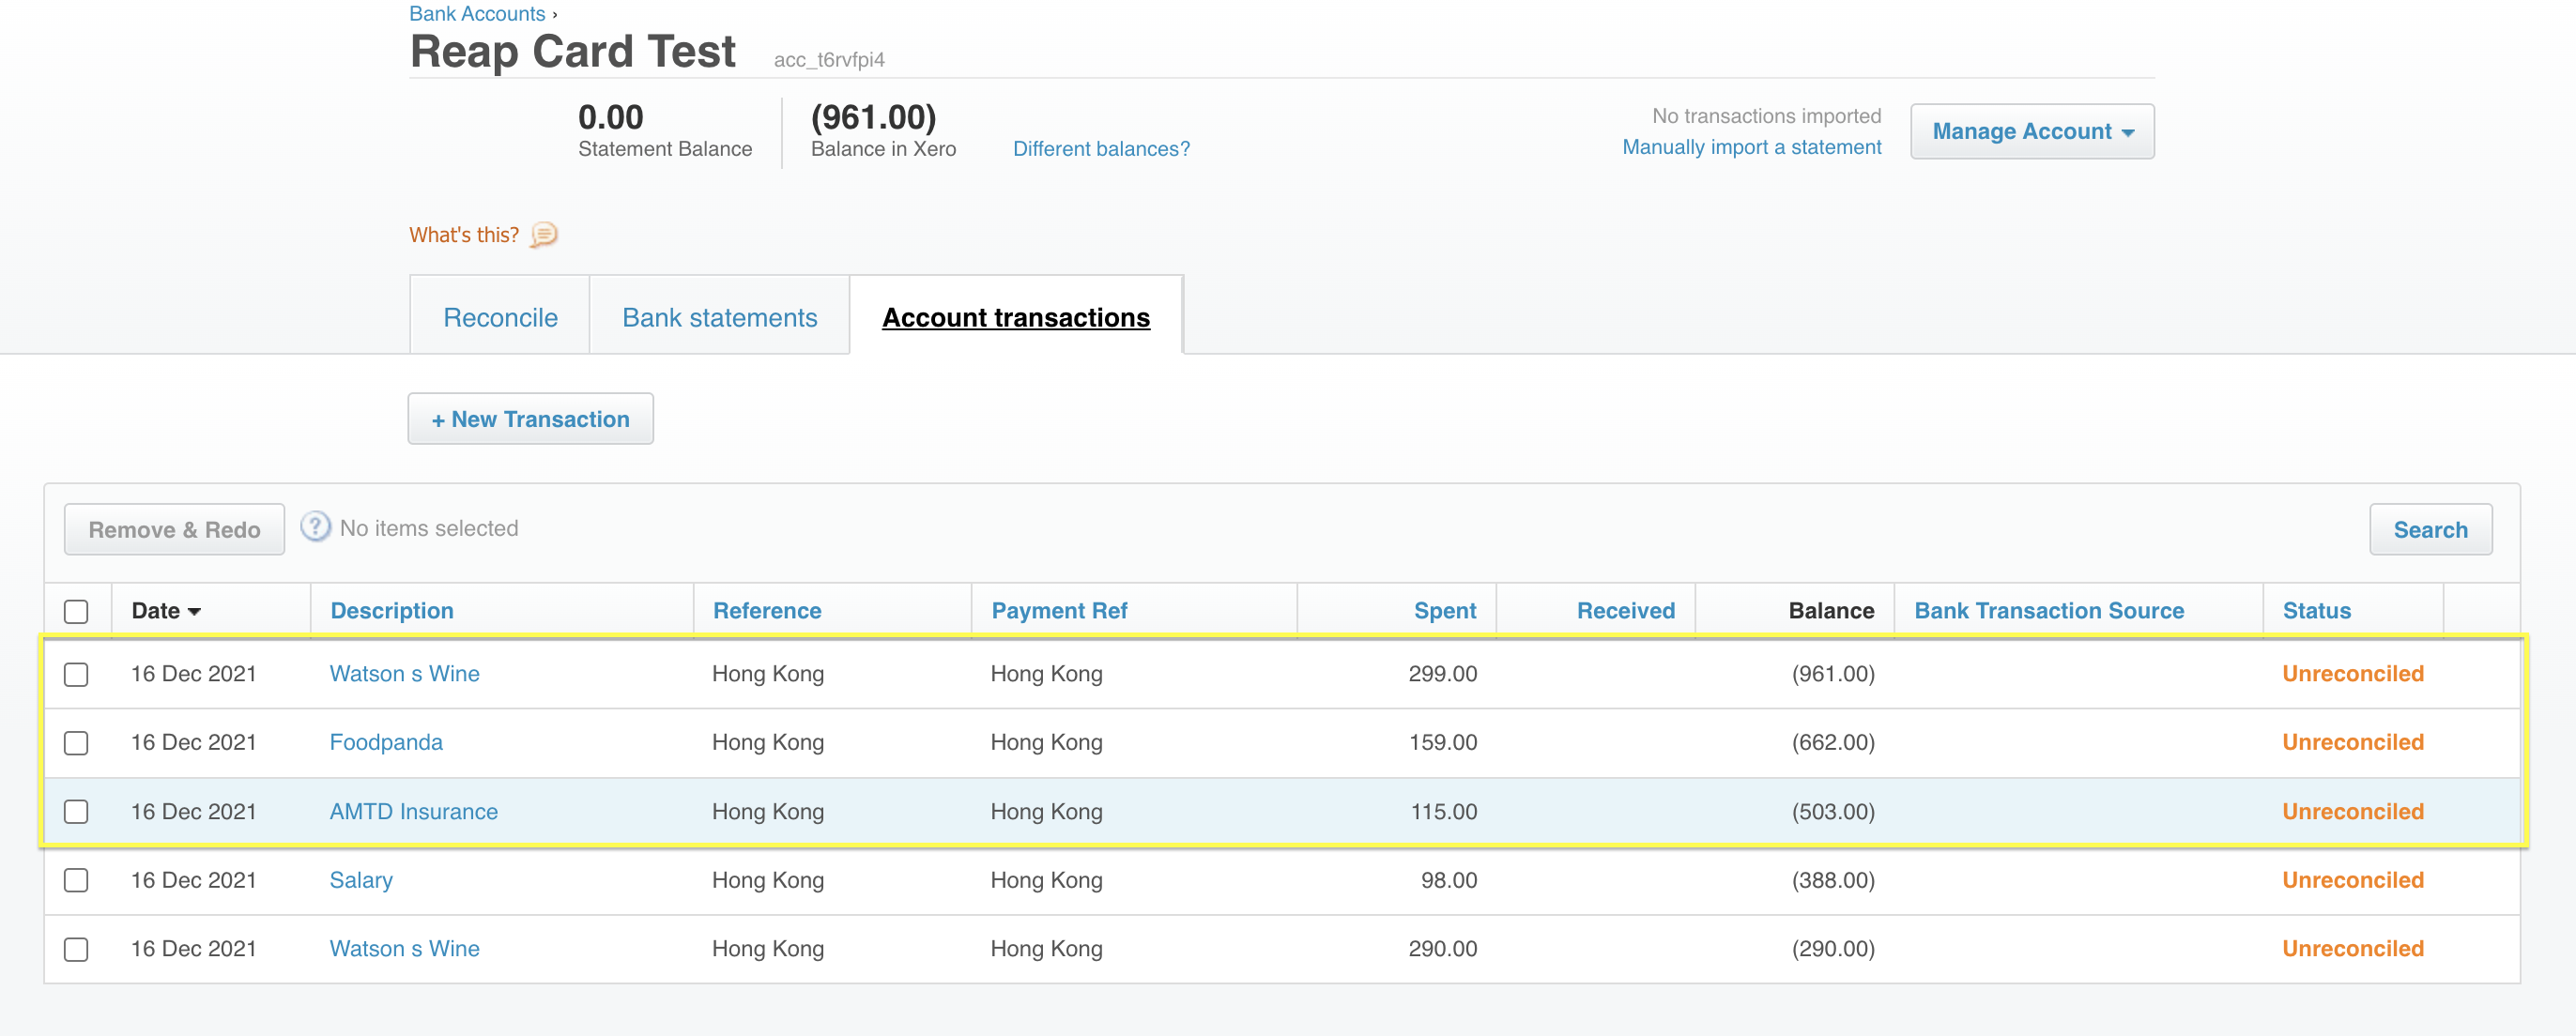
Task: Open the Bank statements tab
Action: pyautogui.click(x=719, y=317)
